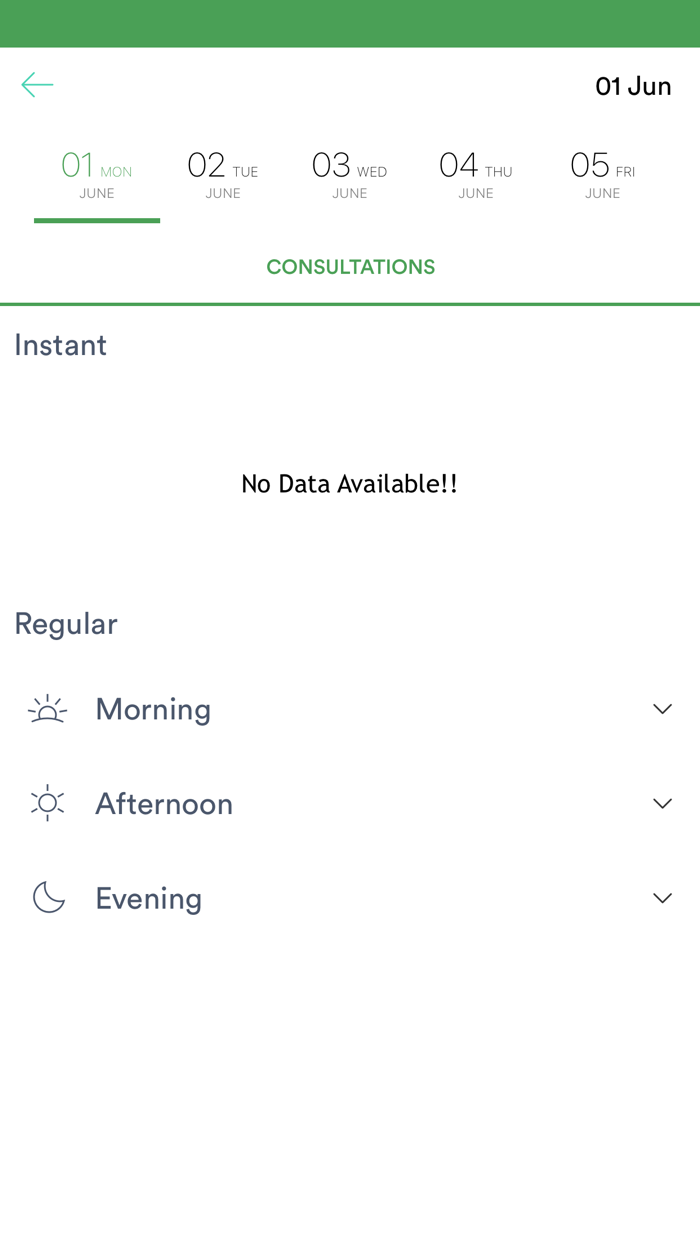Choose the 03 Wed June date
This screenshot has width=700, height=1244.
pyautogui.click(x=349, y=175)
